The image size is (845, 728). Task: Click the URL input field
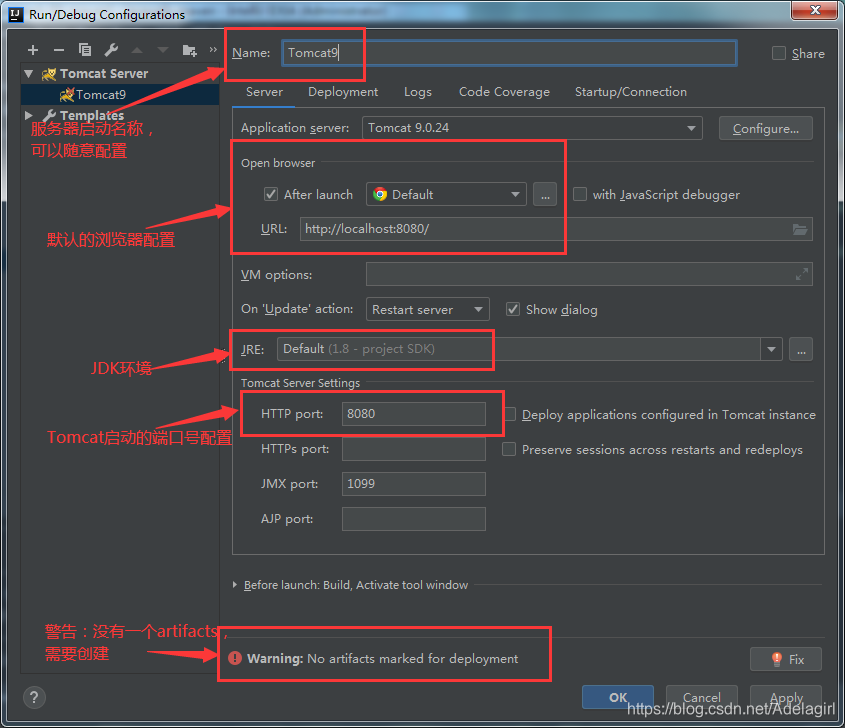[x=556, y=229]
